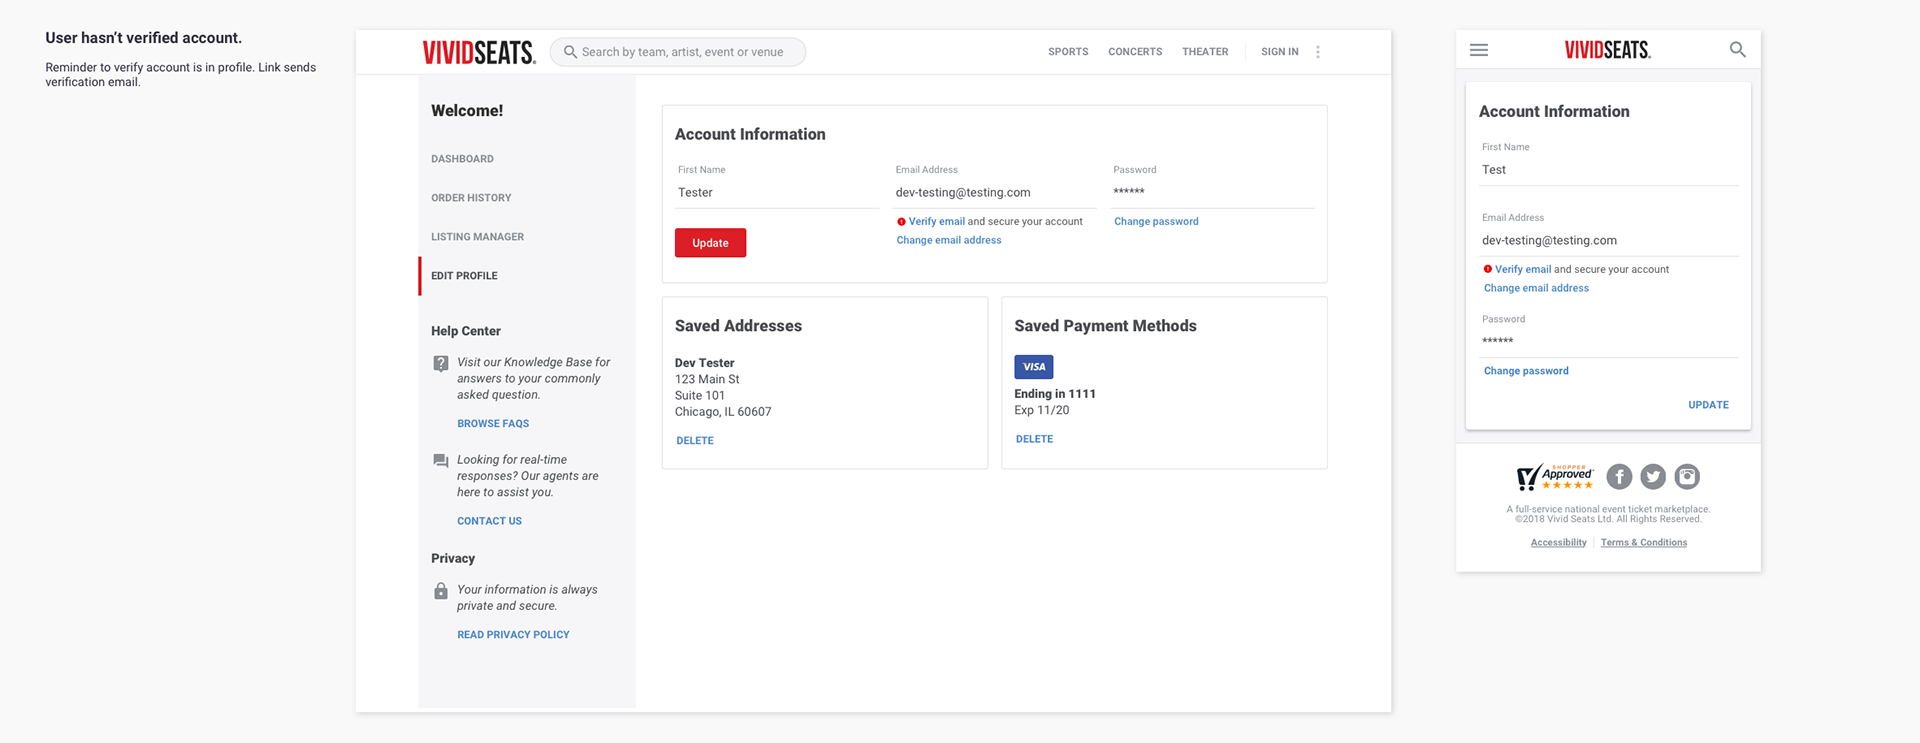Click the desktop Vivid Seats logo
Screen dimensions: 1920x743
click(479, 52)
